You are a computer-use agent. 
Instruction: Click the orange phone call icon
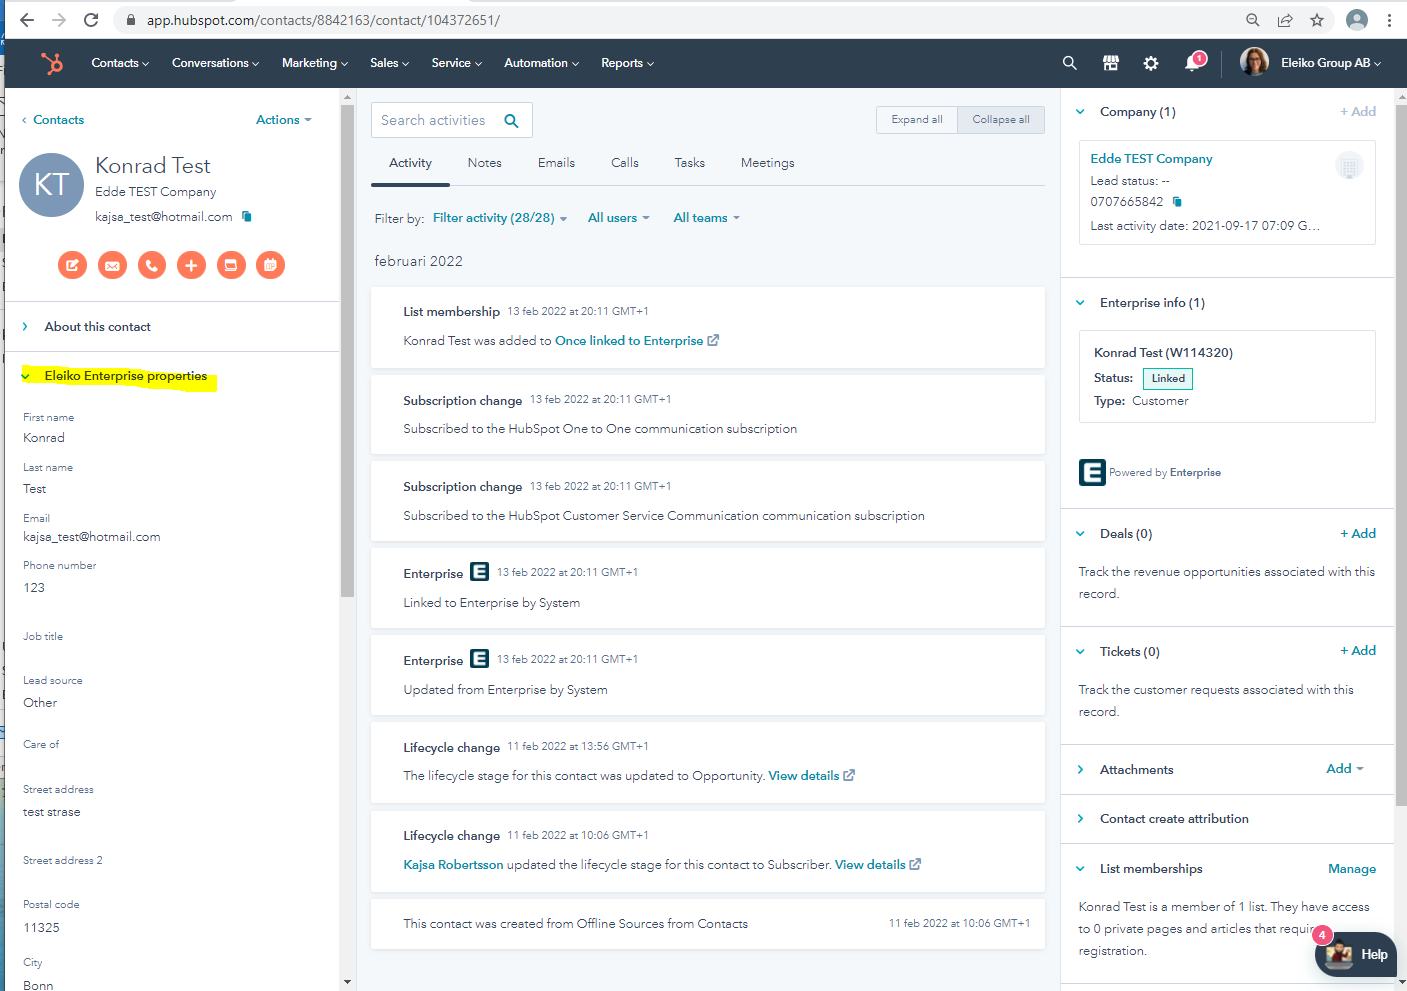152,265
